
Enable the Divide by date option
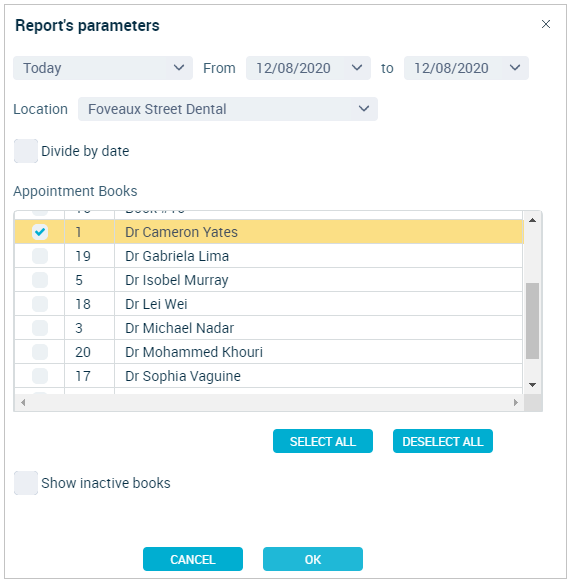[26, 151]
